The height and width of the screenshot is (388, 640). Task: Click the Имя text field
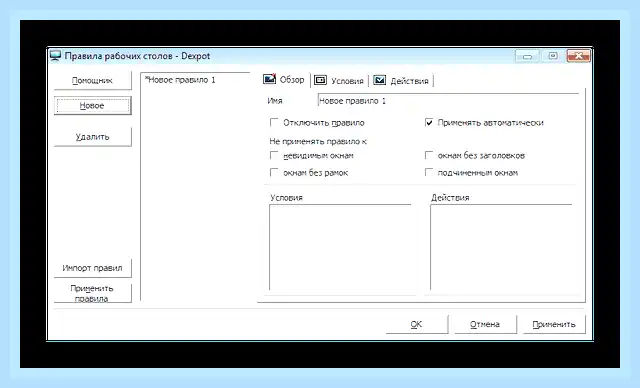pos(448,100)
